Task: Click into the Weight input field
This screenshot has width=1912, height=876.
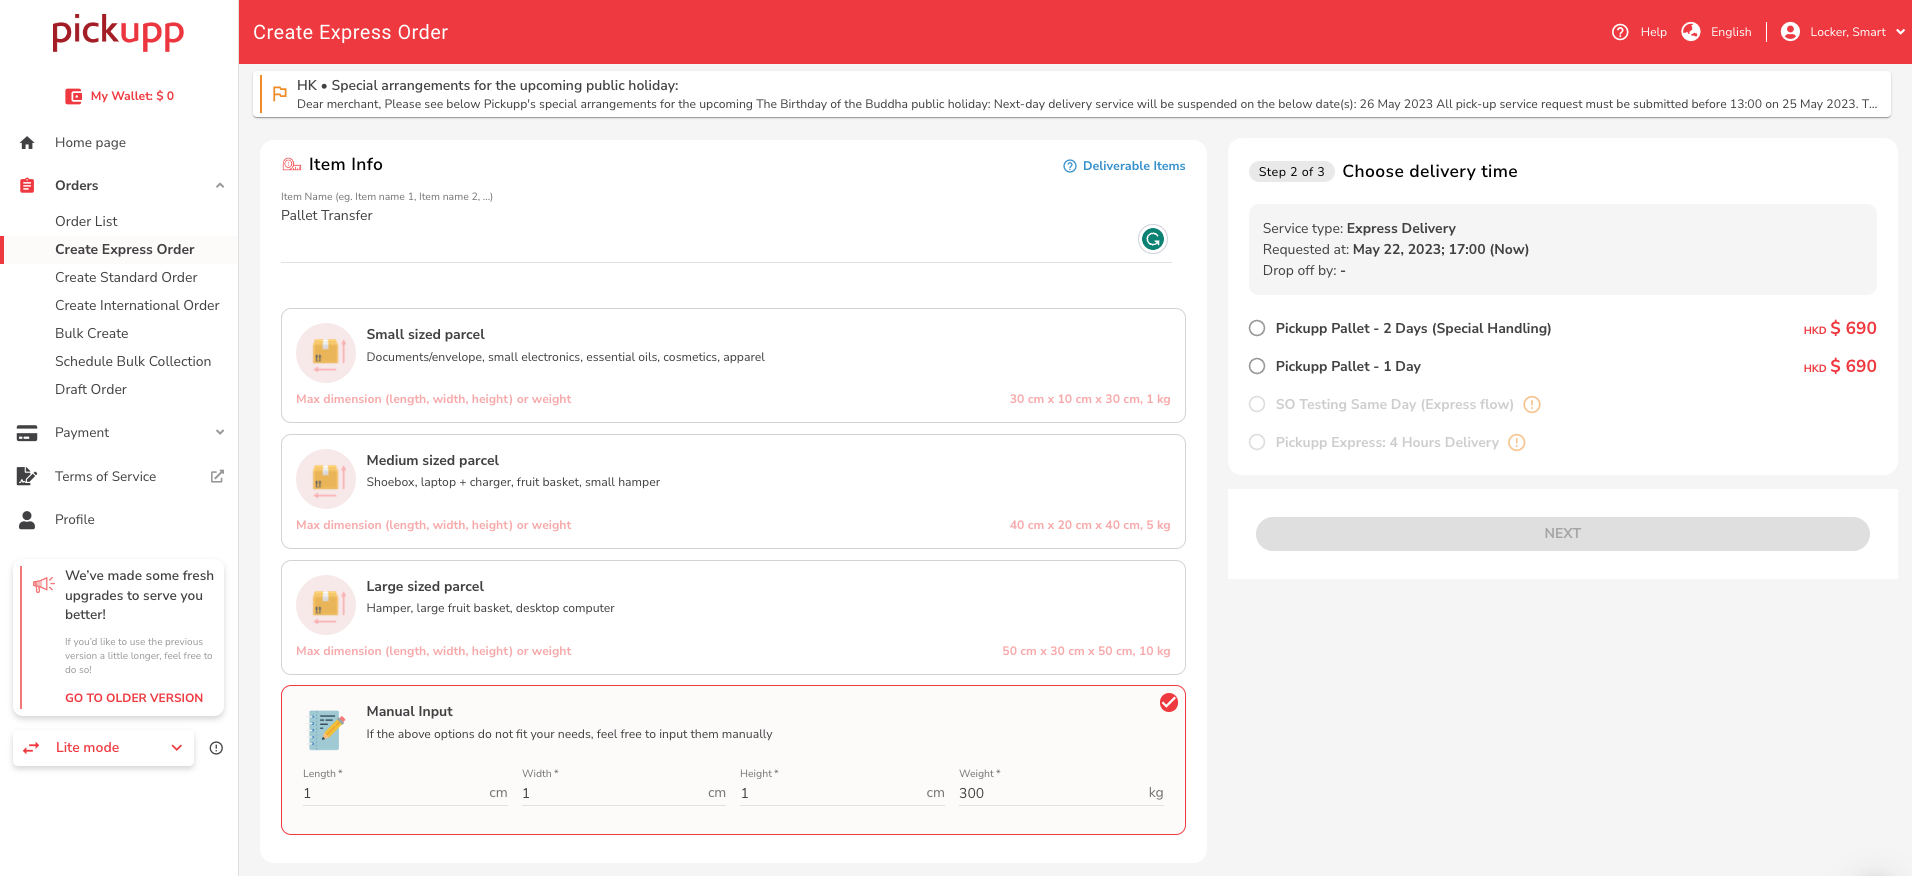Action: tap(1050, 794)
